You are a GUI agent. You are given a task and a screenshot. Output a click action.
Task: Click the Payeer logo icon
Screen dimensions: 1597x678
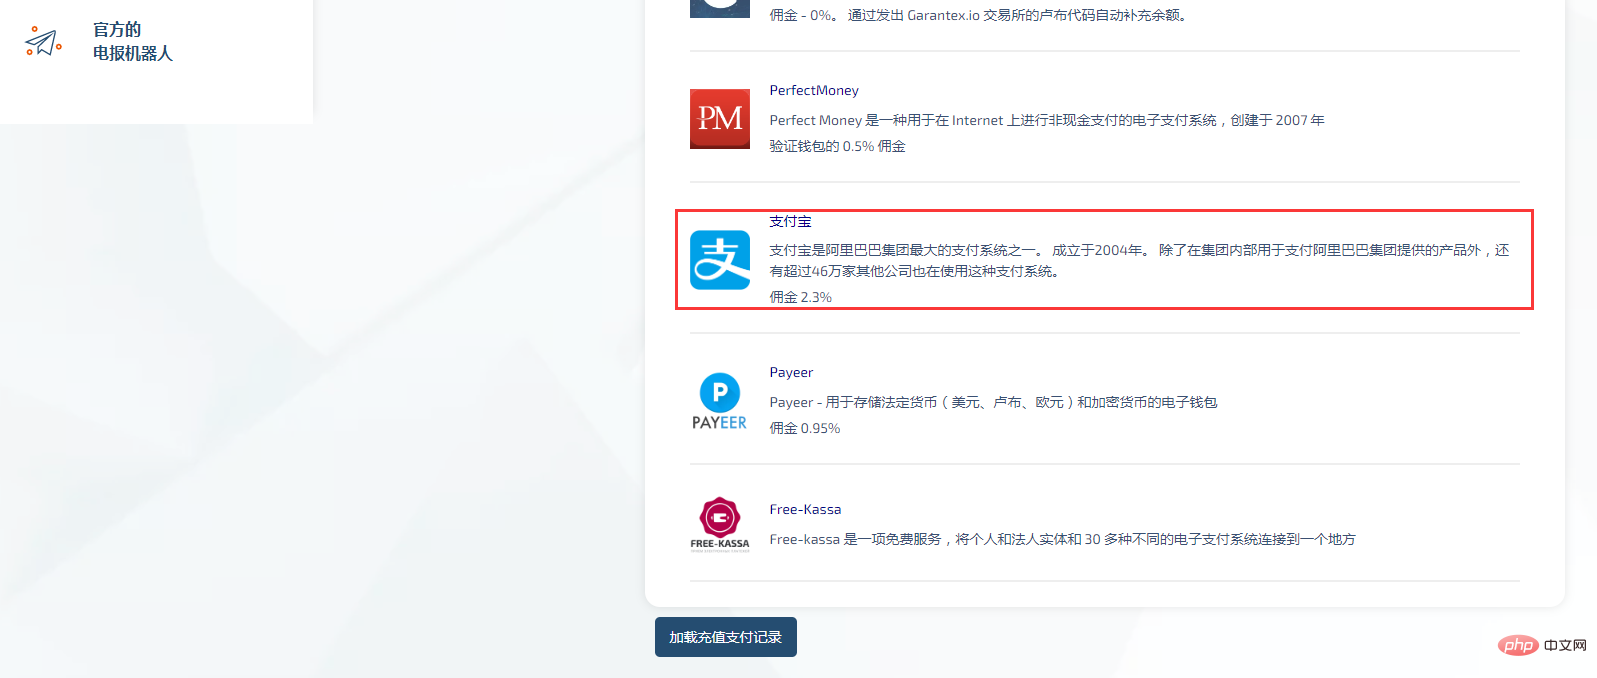tap(720, 401)
